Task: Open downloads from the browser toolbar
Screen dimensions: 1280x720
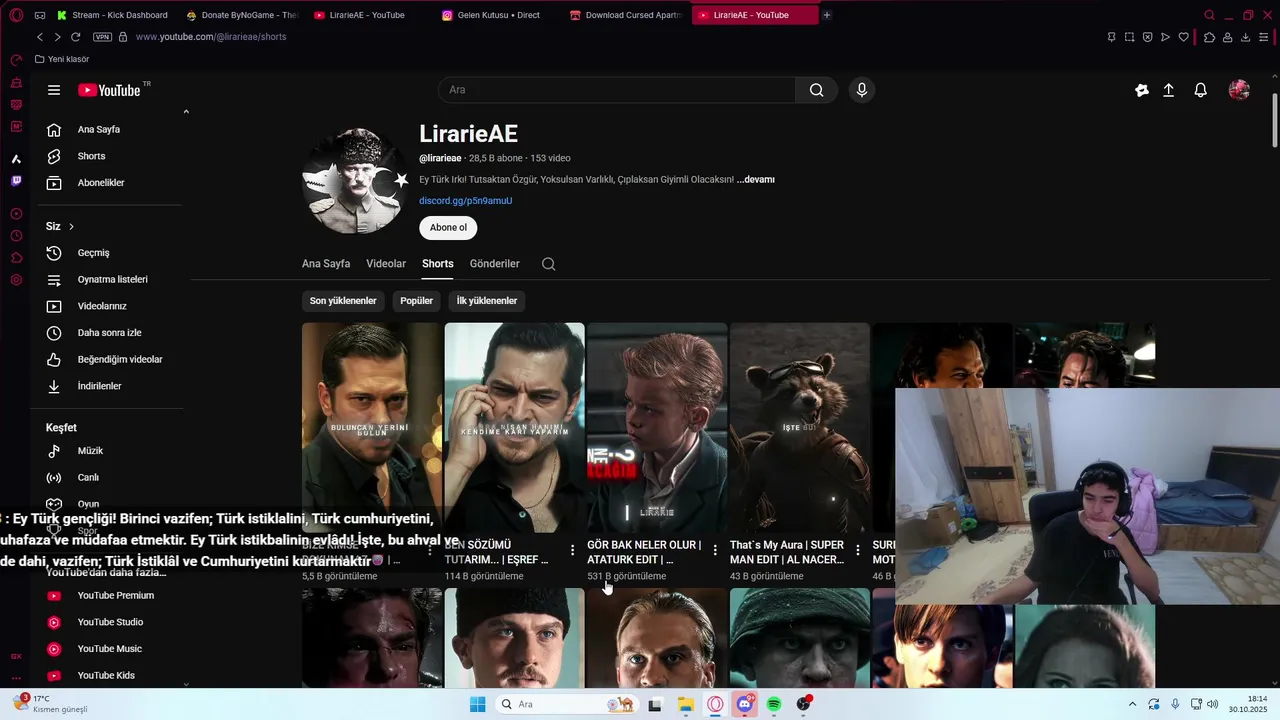Action: click(1245, 37)
